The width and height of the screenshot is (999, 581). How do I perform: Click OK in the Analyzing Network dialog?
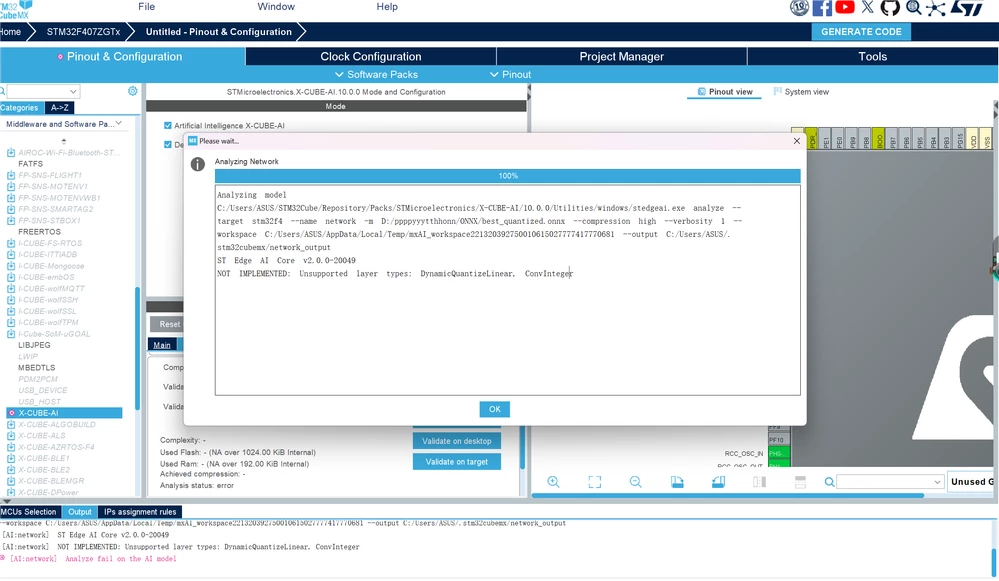pos(494,409)
